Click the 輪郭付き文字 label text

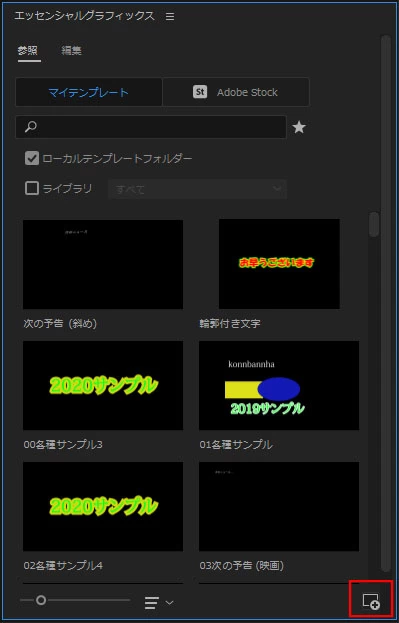point(230,323)
